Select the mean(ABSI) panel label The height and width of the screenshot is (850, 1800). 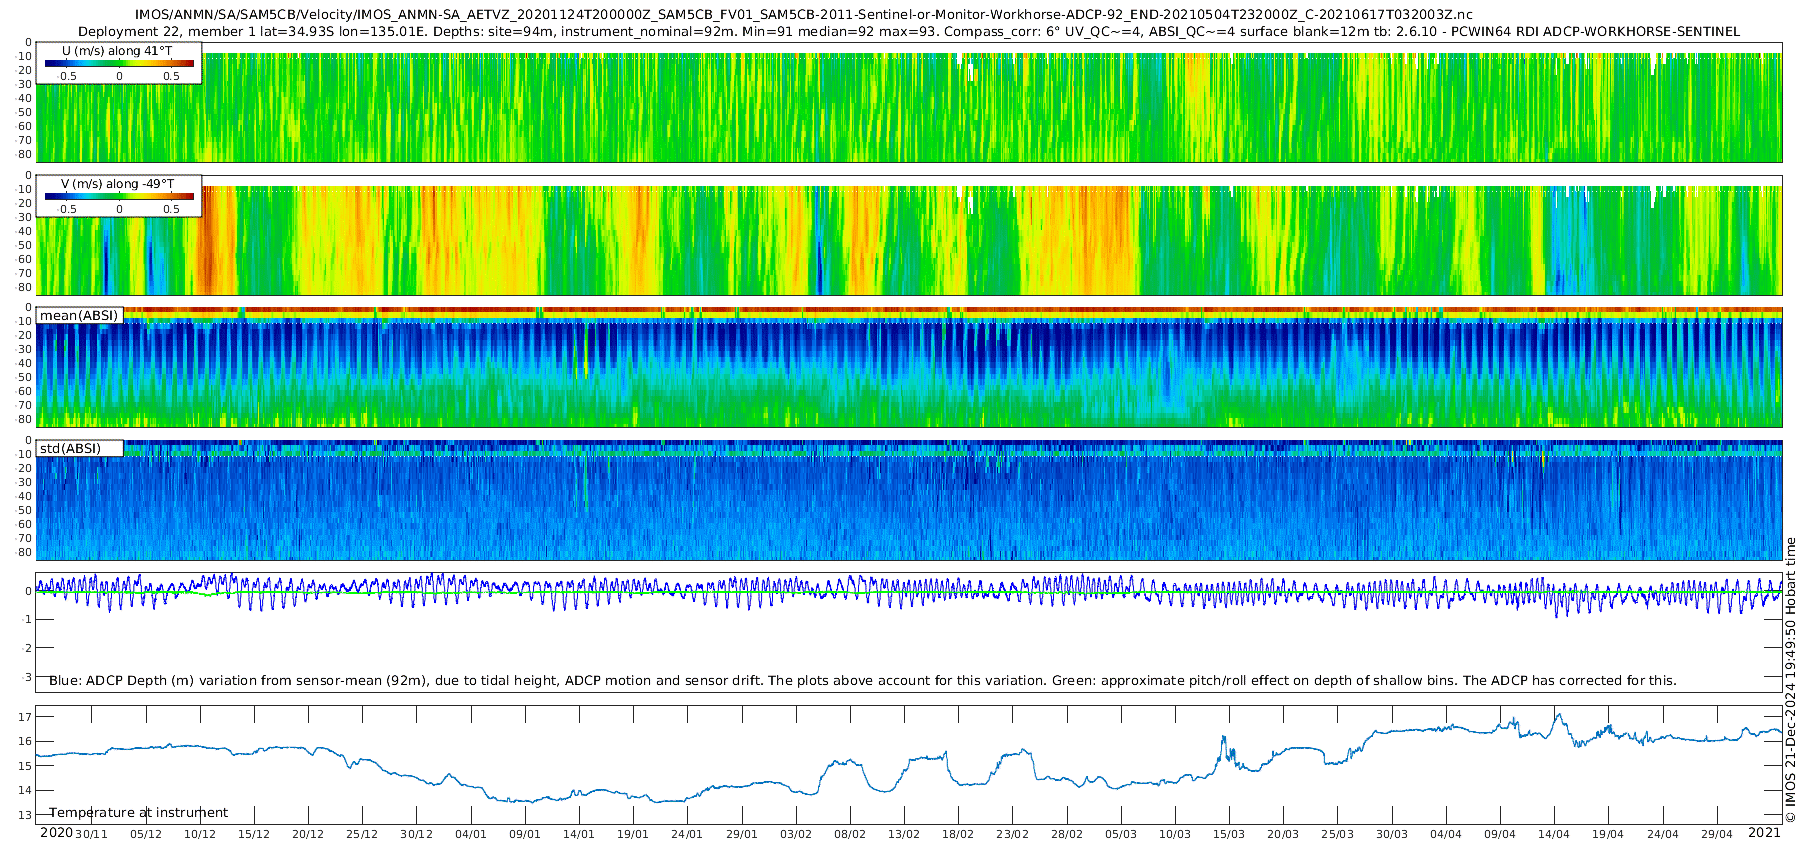tap(79, 316)
